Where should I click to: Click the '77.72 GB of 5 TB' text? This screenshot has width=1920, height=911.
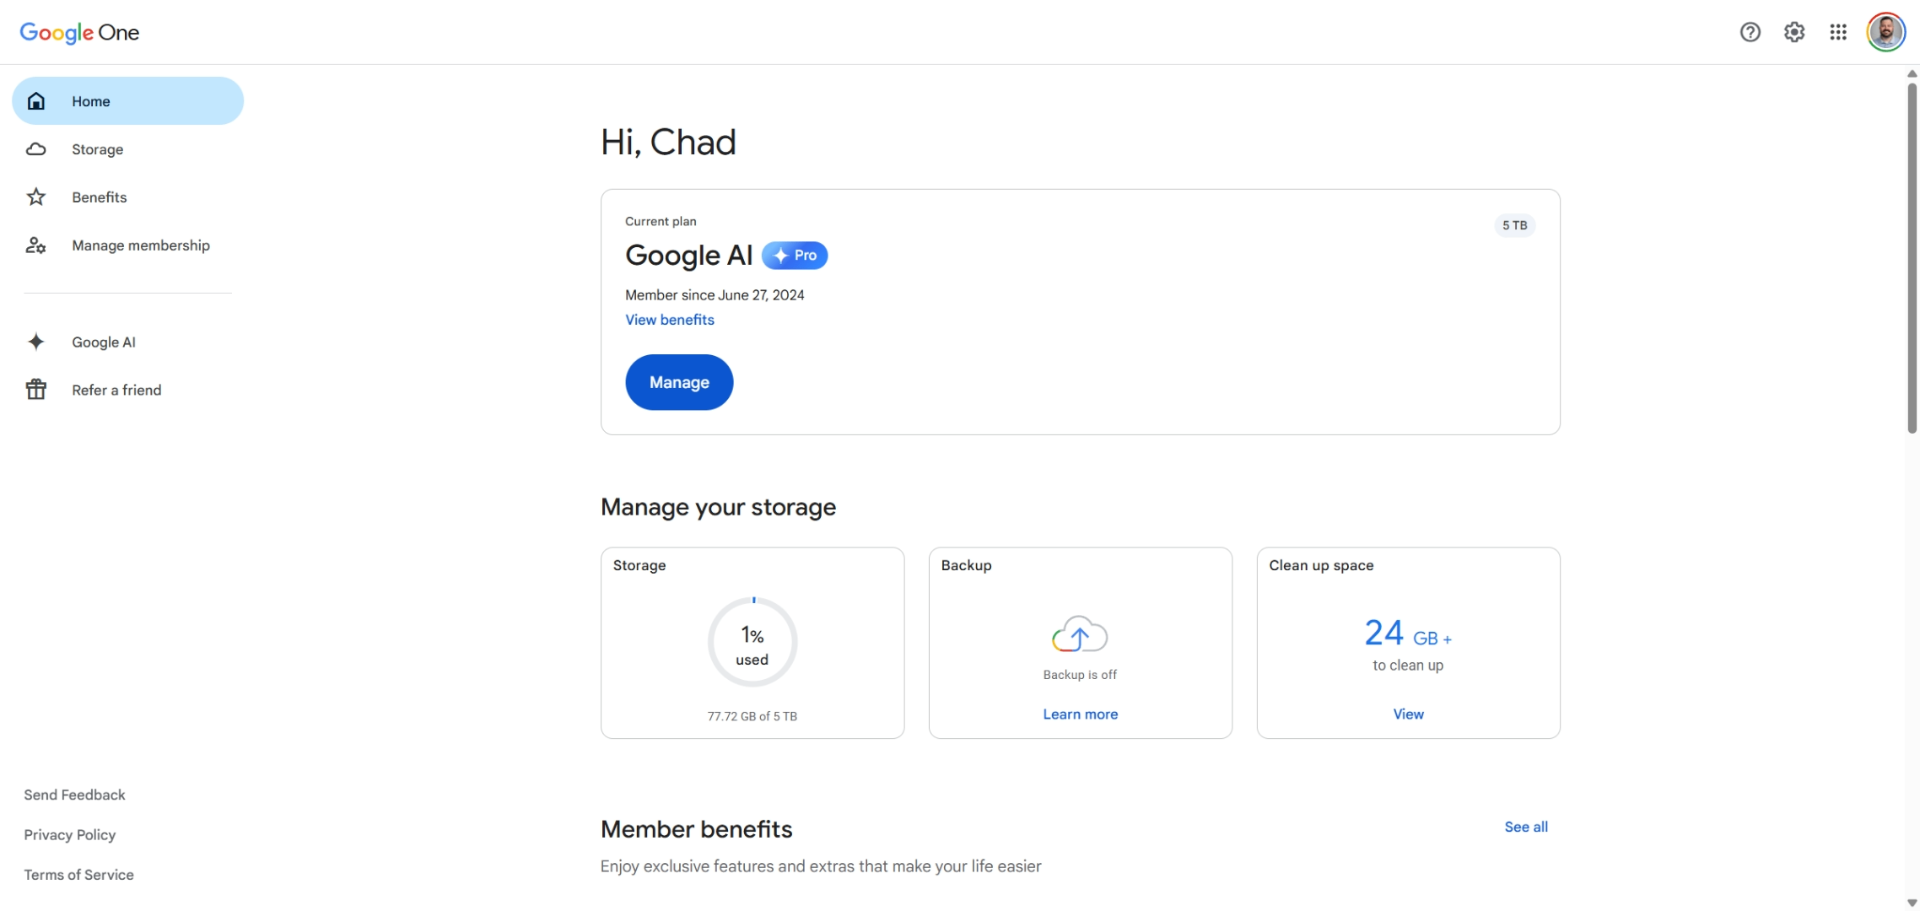(752, 716)
